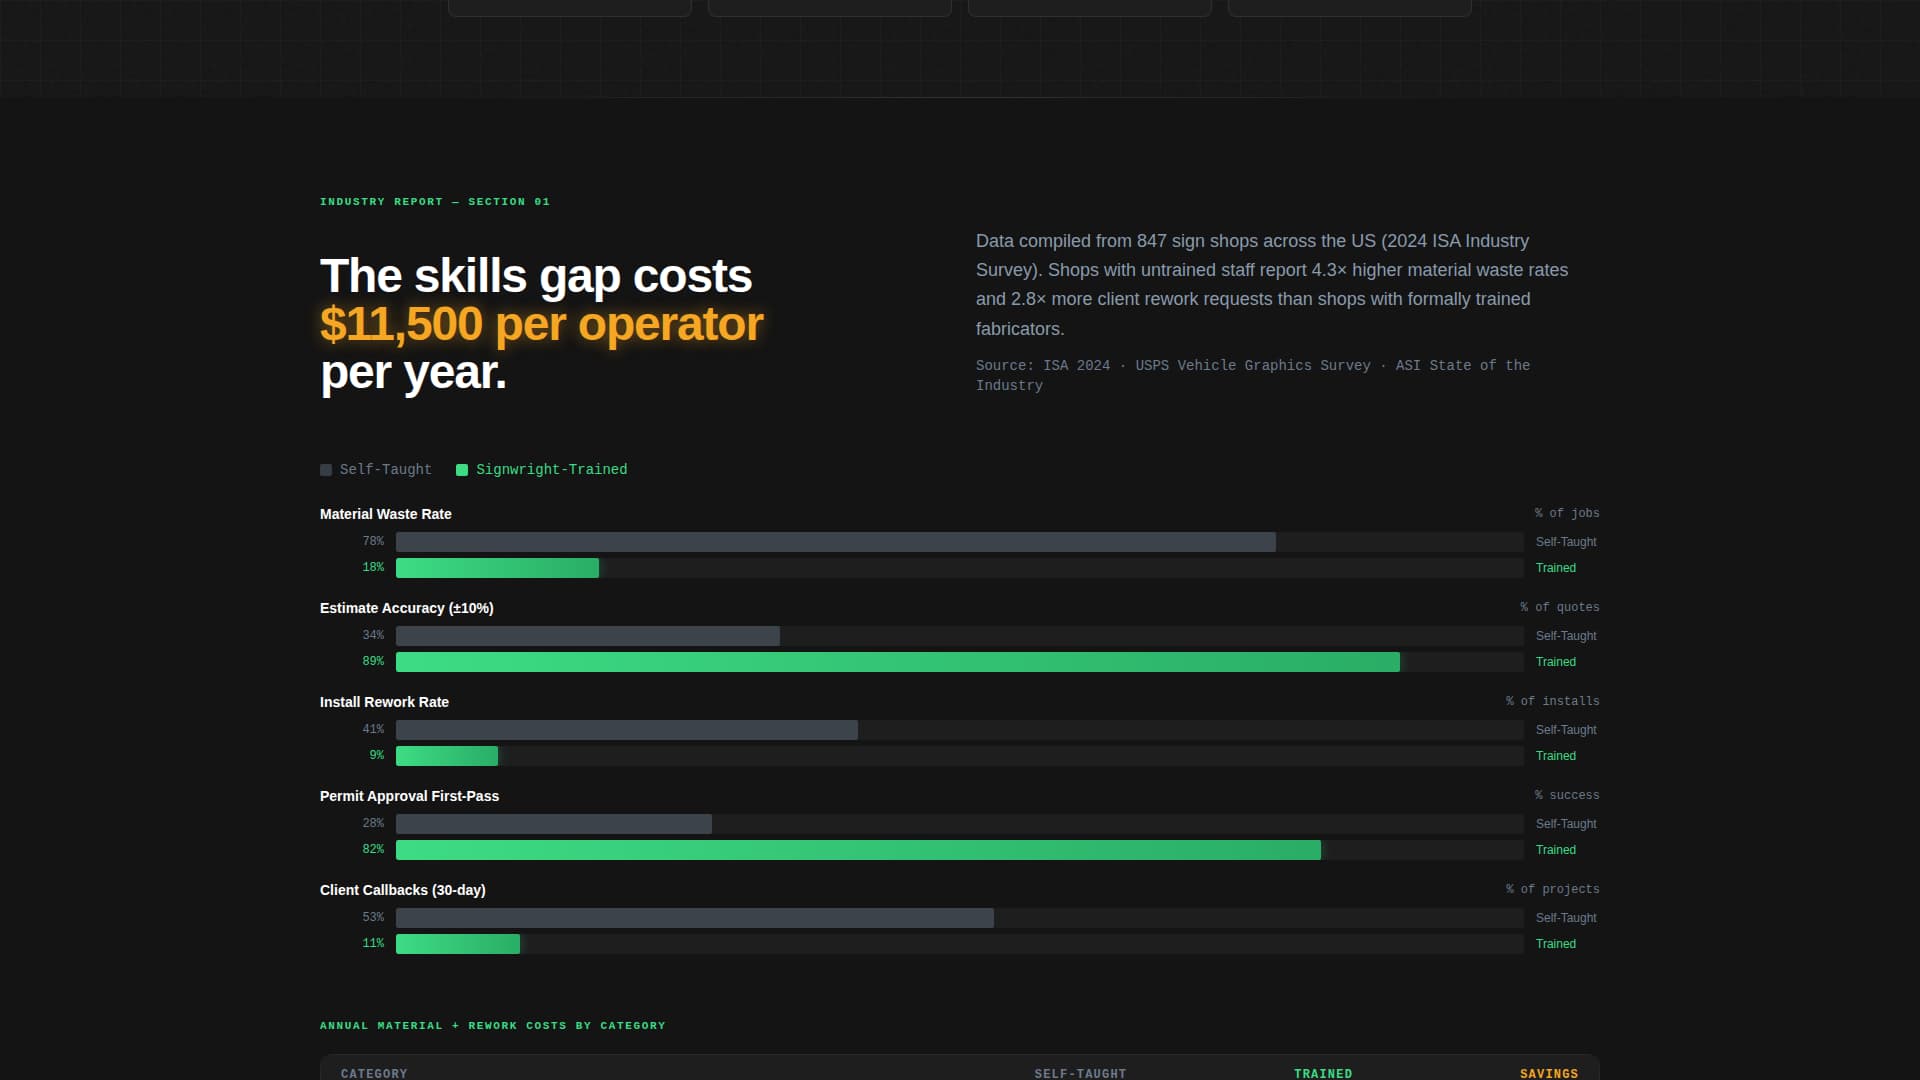The height and width of the screenshot is (1080, 1920).
Task: Click the 18% value label
Action: pyautogui.click(x=373, y=567)
